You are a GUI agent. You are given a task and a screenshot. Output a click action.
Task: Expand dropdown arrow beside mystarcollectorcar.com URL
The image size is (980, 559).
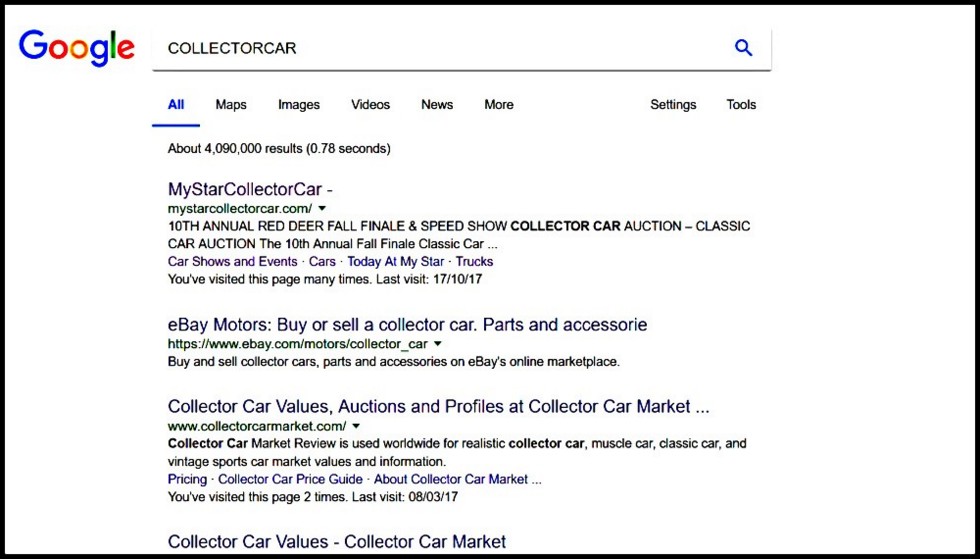coord(322,208)
